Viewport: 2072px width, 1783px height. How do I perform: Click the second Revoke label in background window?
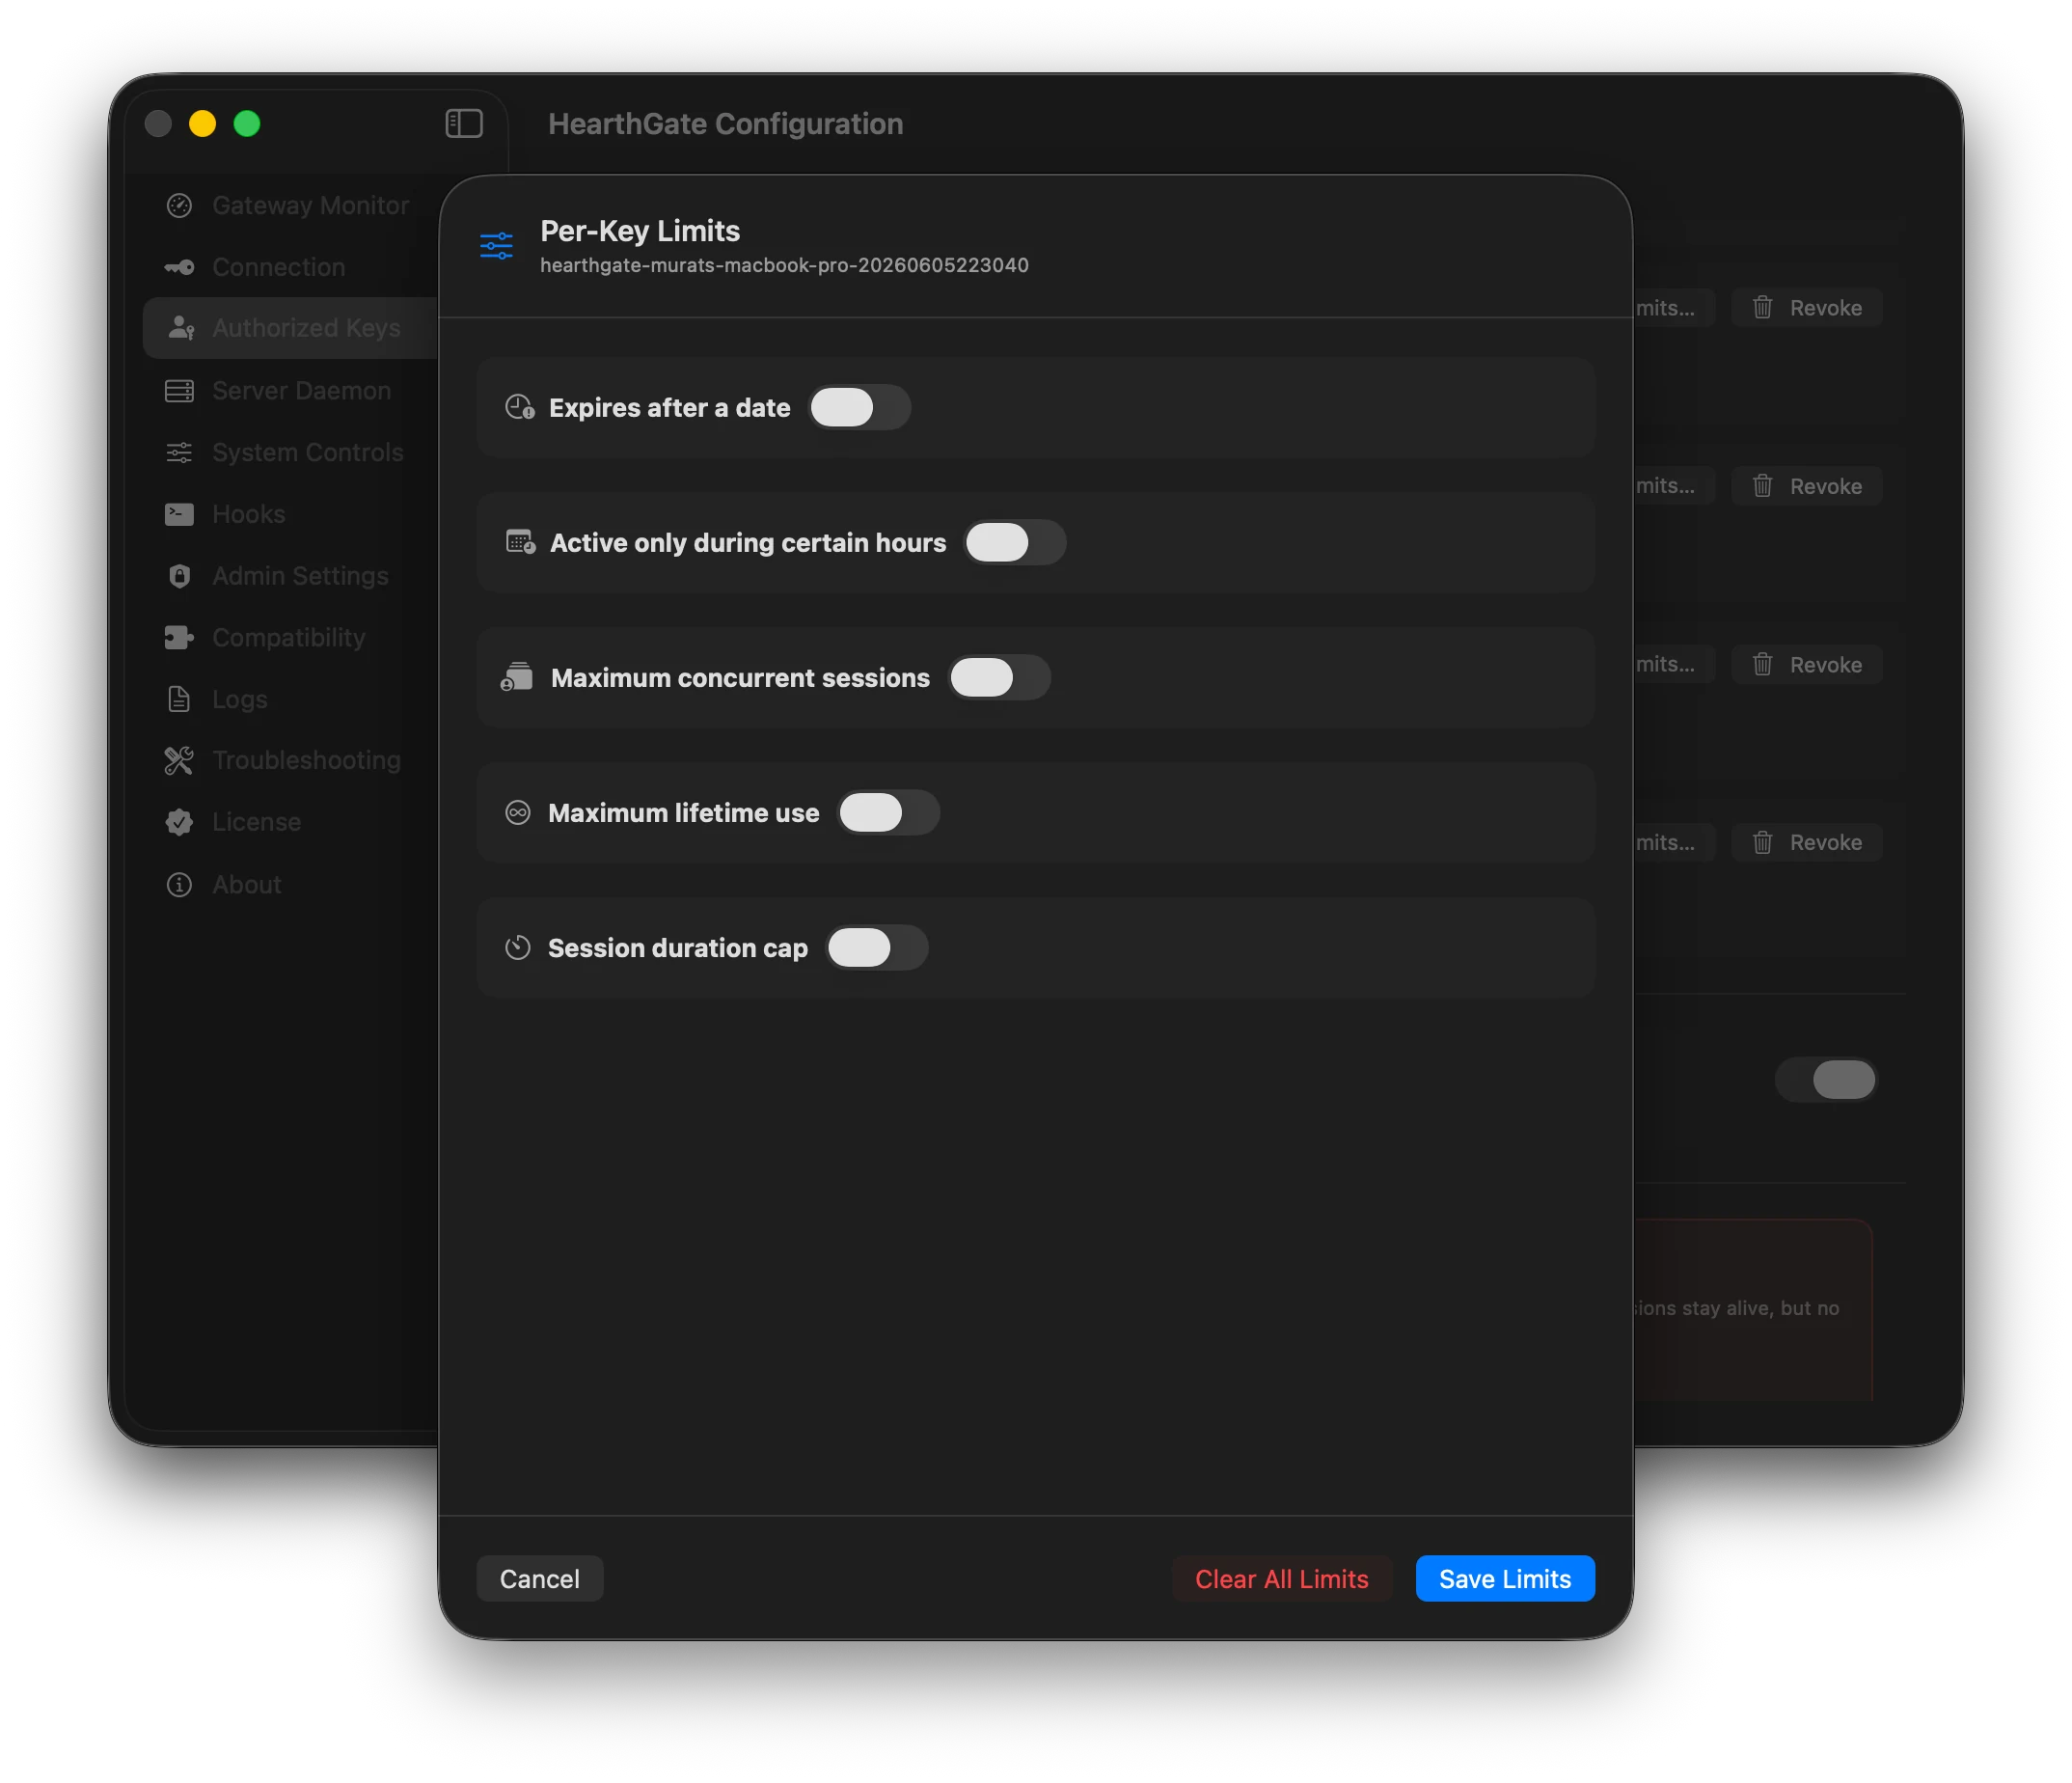point(1826,487)
